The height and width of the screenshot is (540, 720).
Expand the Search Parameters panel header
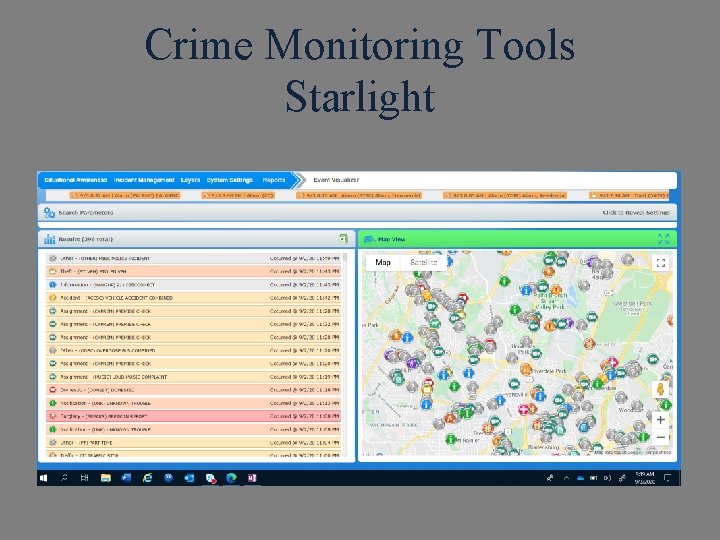[357, 213]
